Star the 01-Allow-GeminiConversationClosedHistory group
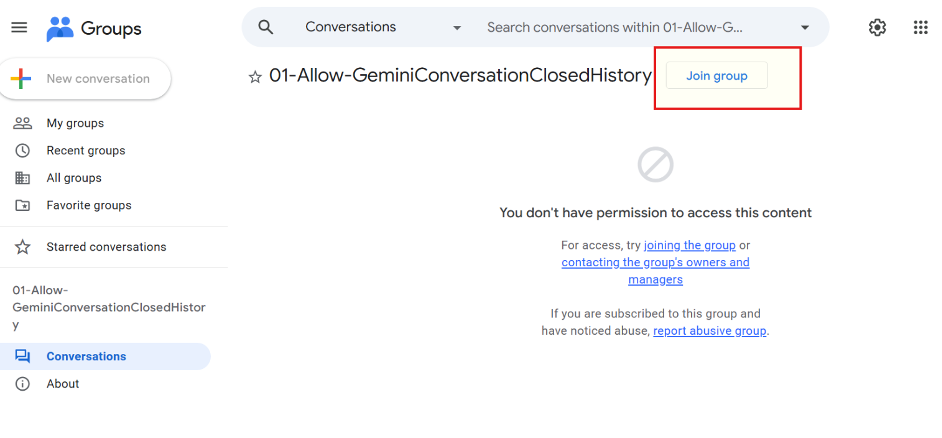Viewport: 942px width, 438px height. coord(255,77)
